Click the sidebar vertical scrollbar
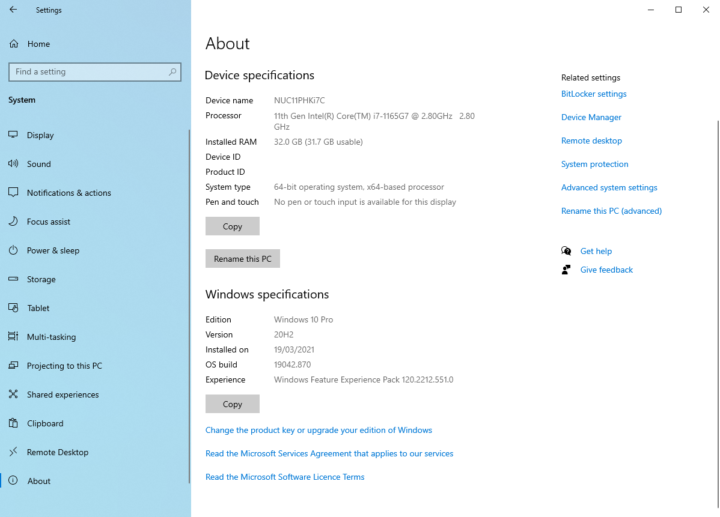Viewport: 720px width, 517px height. tap(189, 306)
